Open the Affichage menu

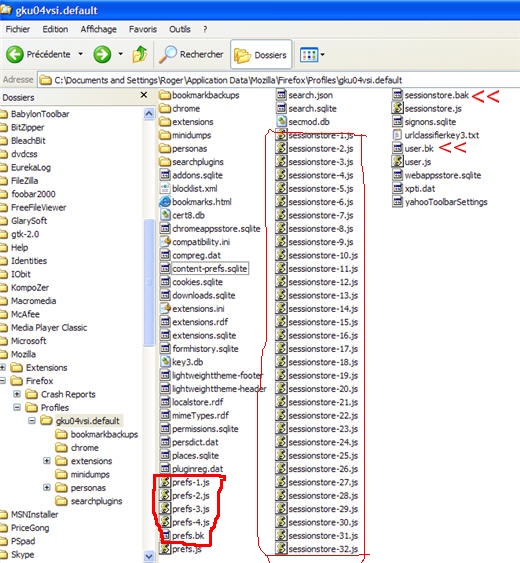(x=98, y=29)
